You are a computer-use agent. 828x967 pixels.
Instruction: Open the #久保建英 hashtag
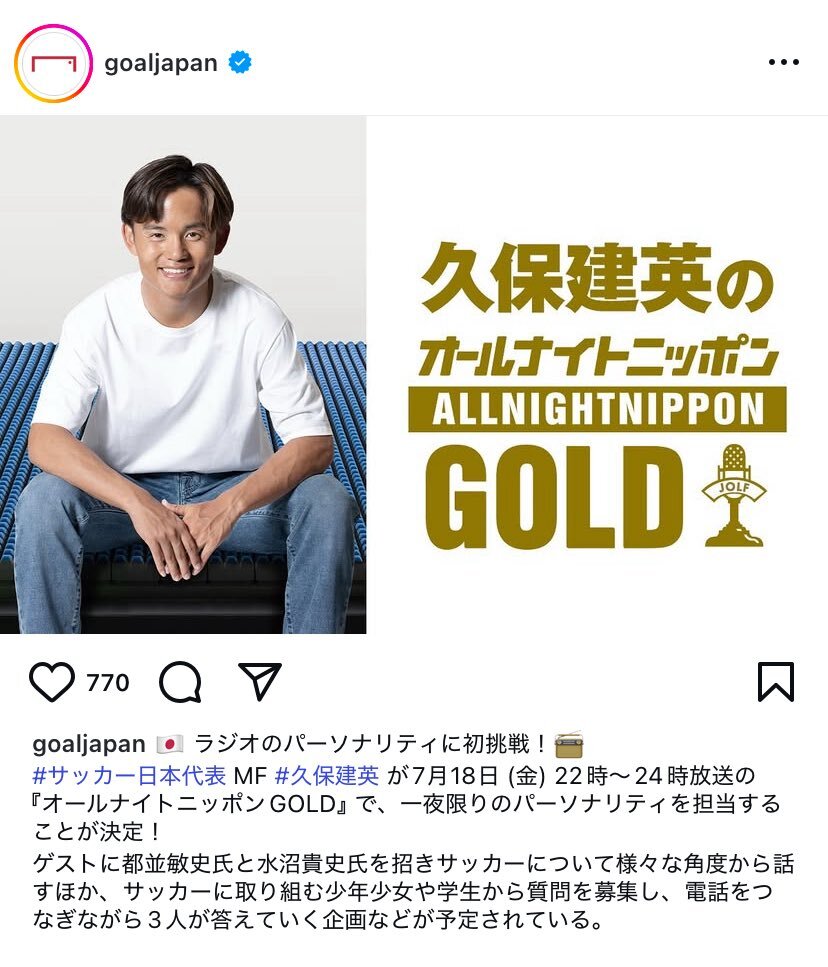327,775
